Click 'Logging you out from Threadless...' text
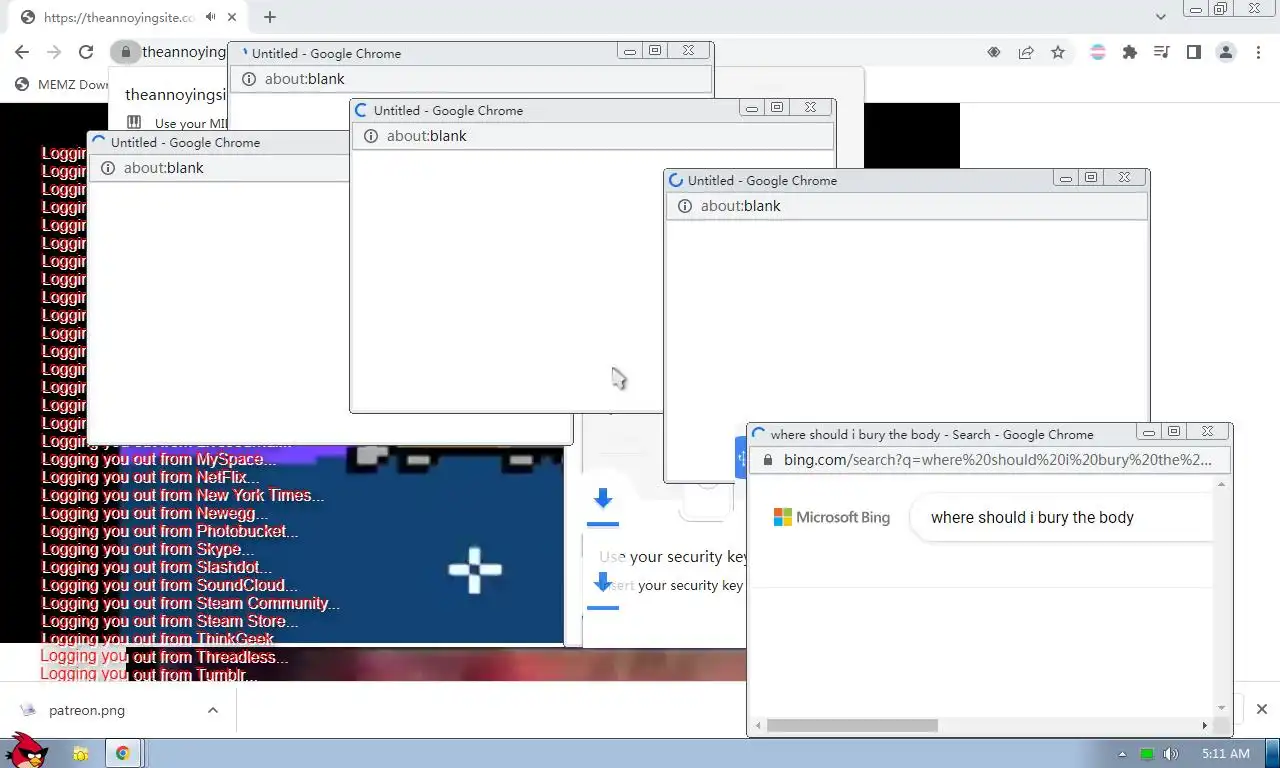Image resolution: width=1280 pixels, height=768 pixels. 165,657
